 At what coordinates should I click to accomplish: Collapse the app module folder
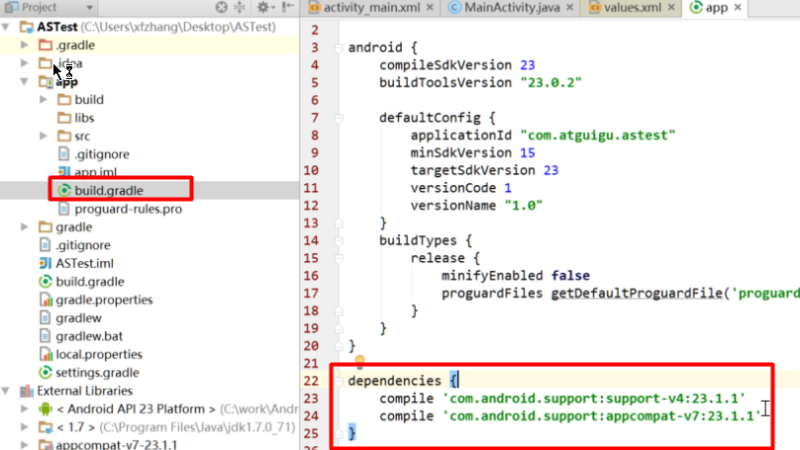coord(24,81)
